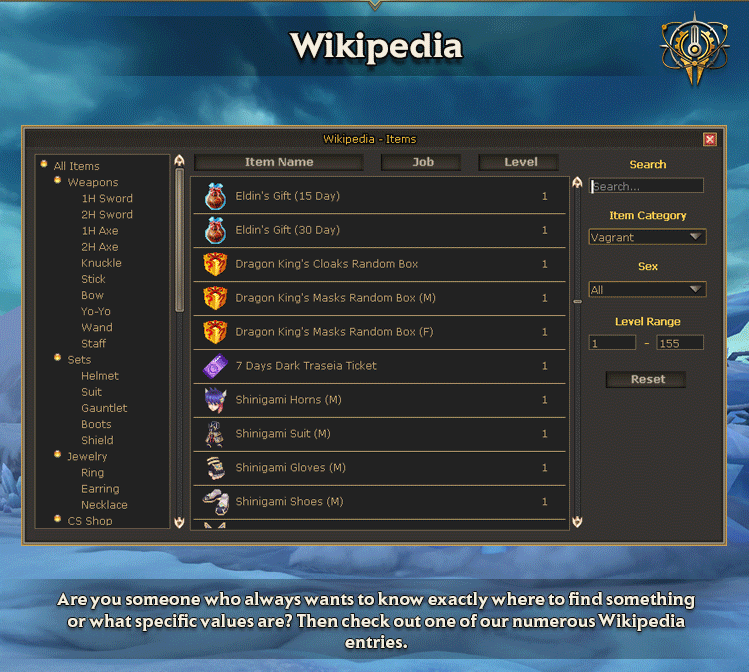Click the Eldin's Gift (30 Day) pouch icon

tap(215, 230)
